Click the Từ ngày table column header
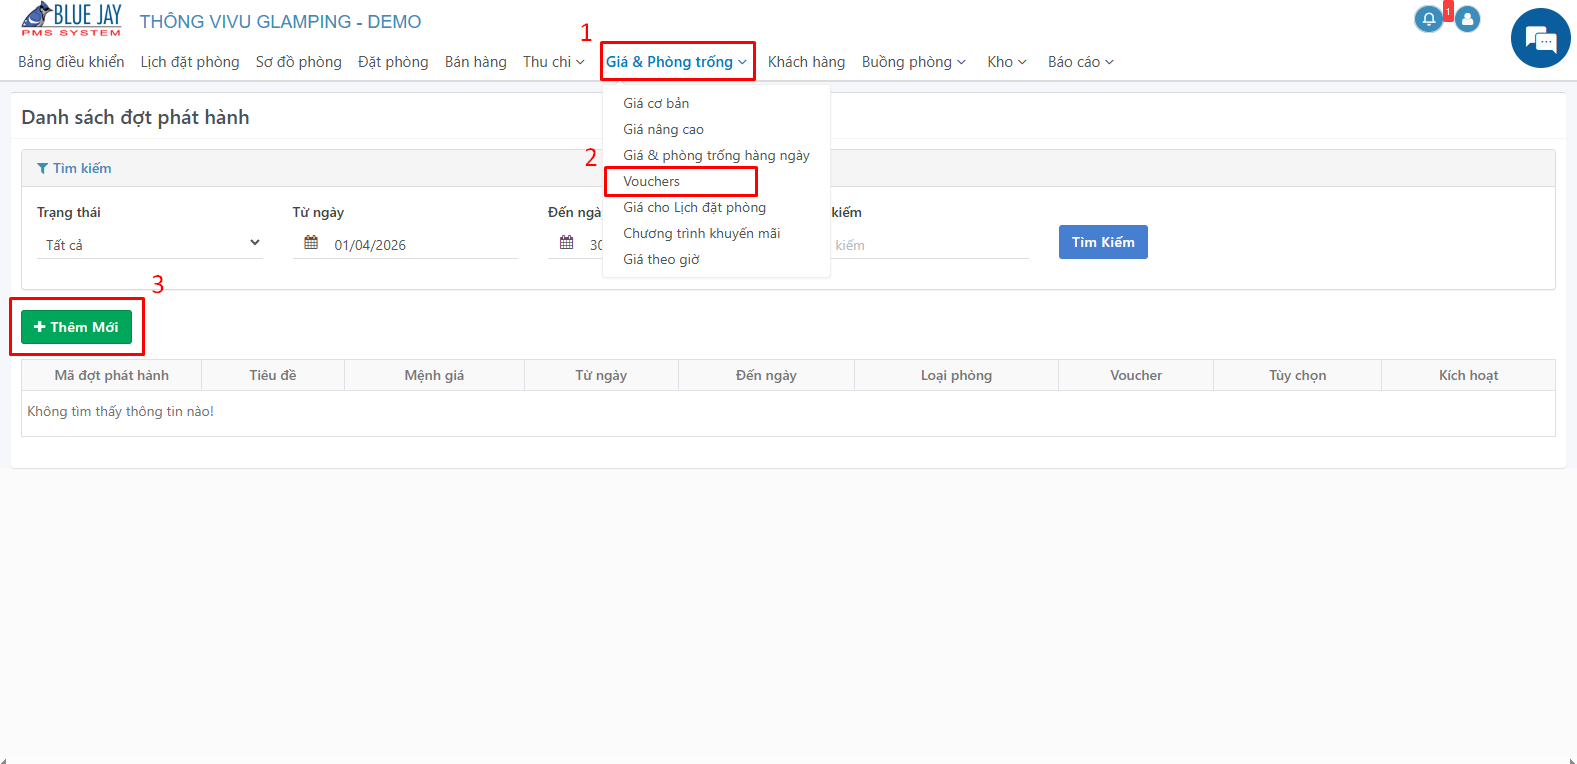1577x764 pixels. pyautogui.click(x=601, y=375)
